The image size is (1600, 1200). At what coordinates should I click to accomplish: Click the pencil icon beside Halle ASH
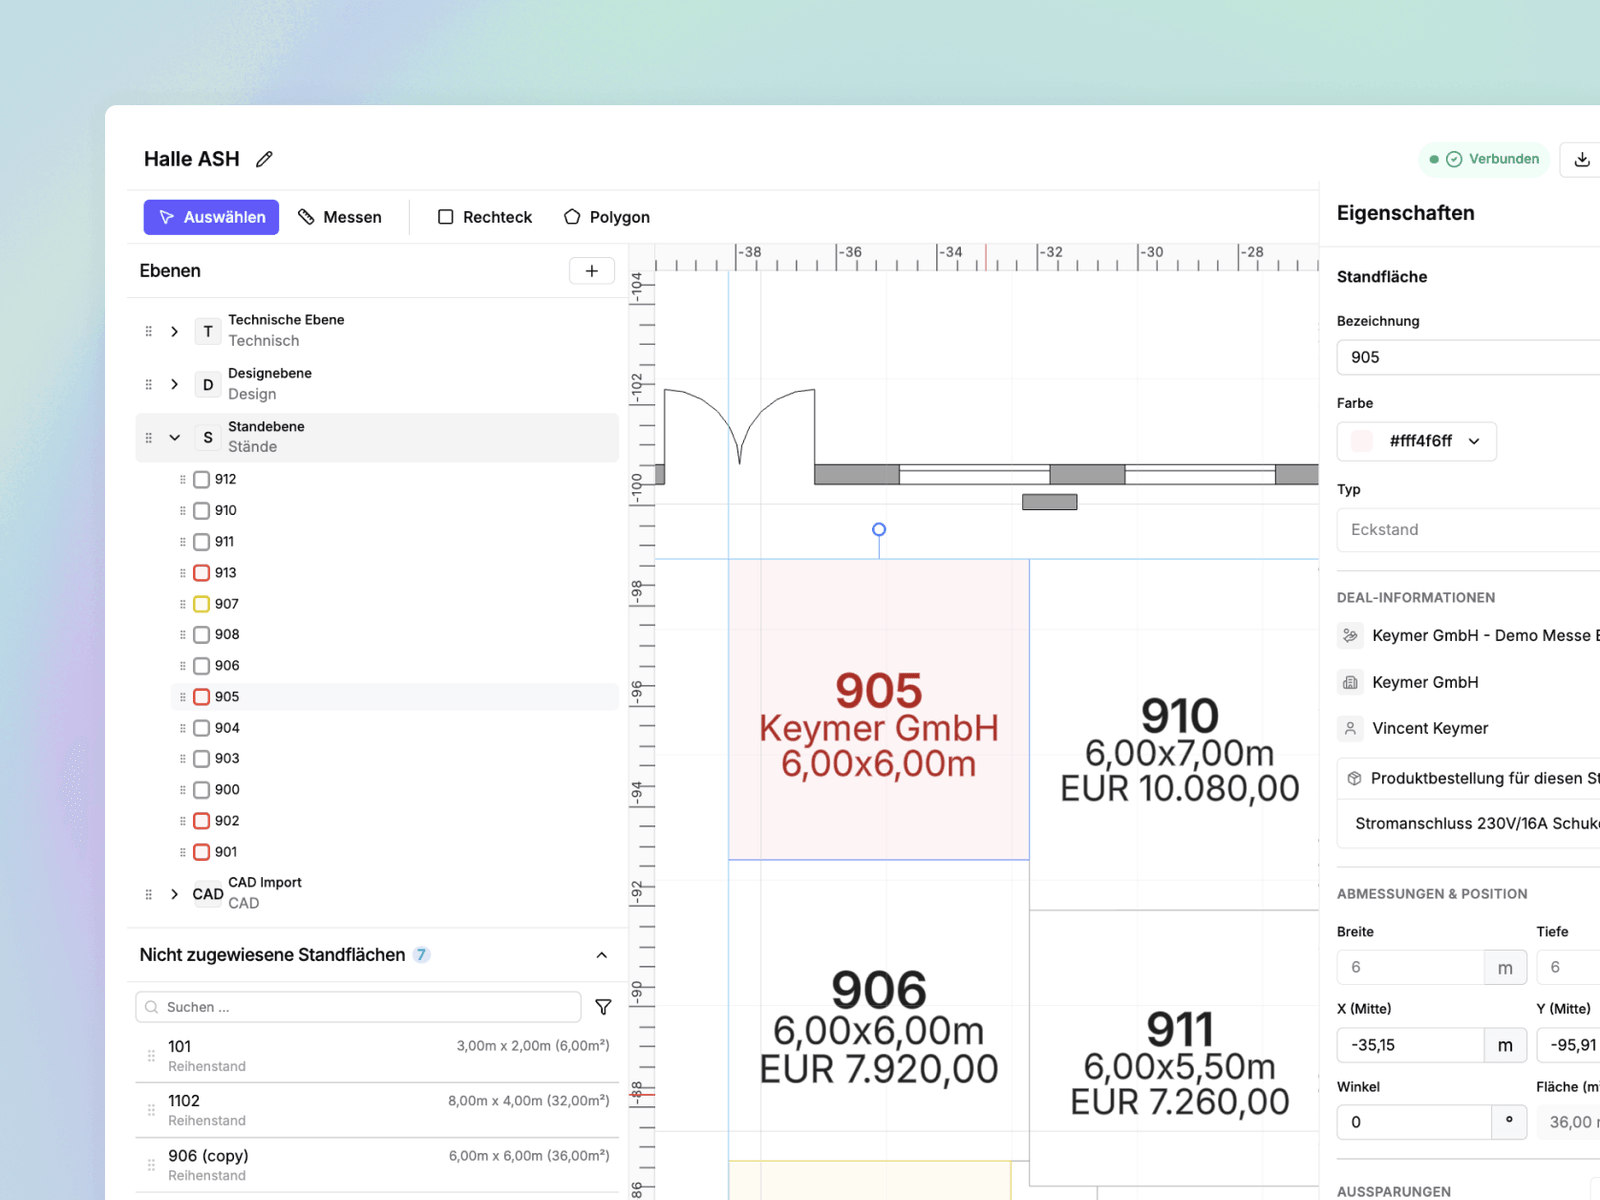point(264,159)
